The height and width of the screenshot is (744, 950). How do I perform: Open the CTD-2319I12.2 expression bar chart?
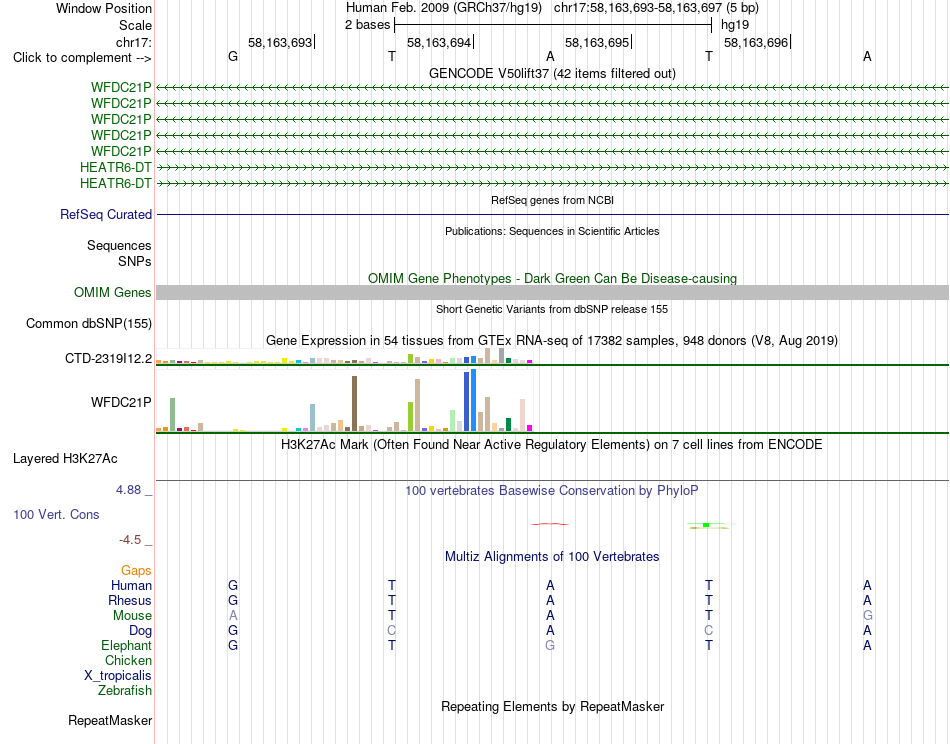click(x=344, y=357)
